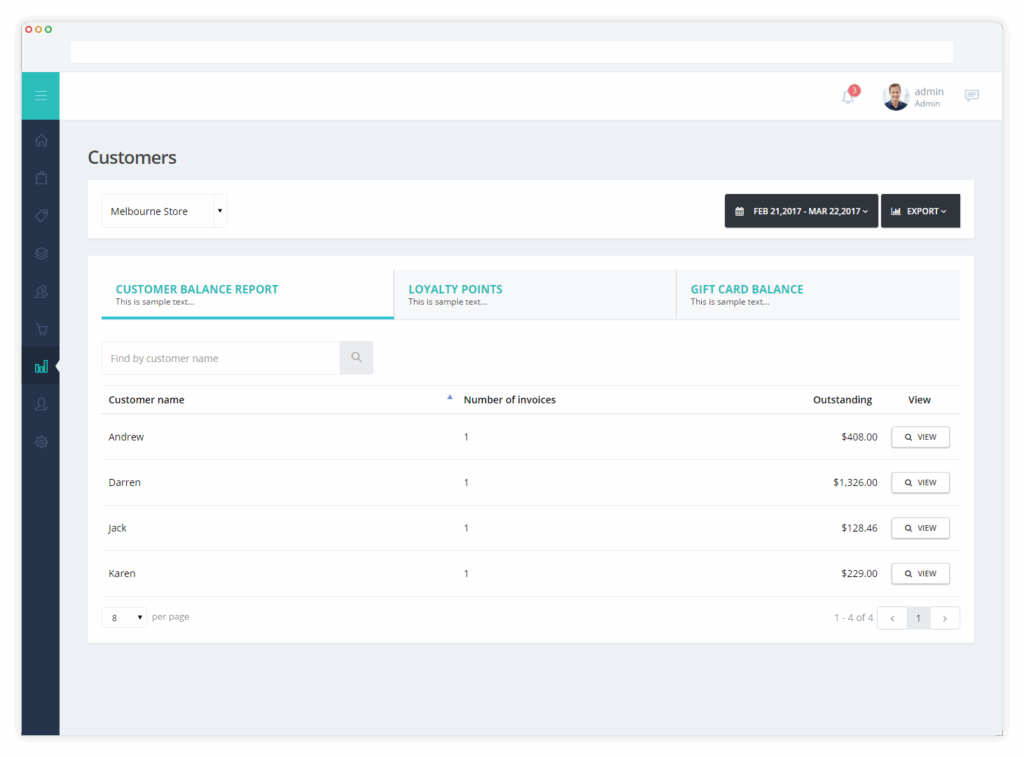
Task: Click the price tag sidebar icon
Action: tap(41, 216)
